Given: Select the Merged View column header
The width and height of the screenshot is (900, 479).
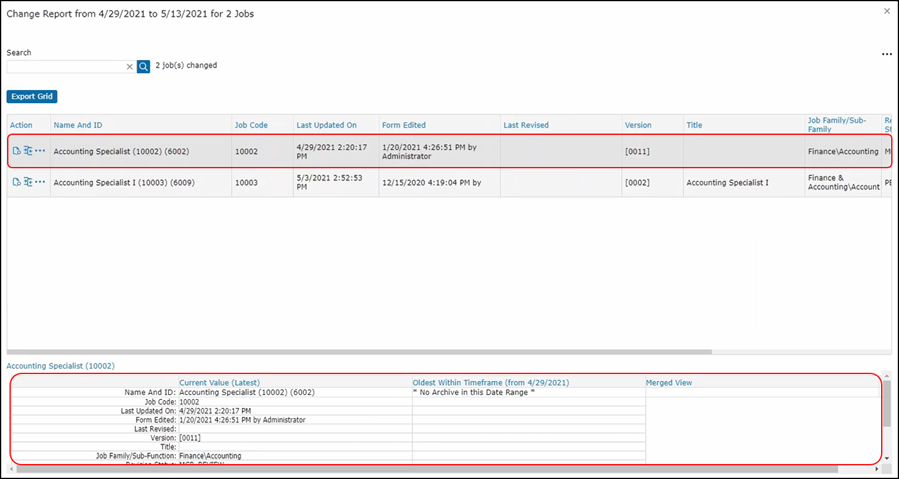Looking at the screenshot, I should [669, 383].
